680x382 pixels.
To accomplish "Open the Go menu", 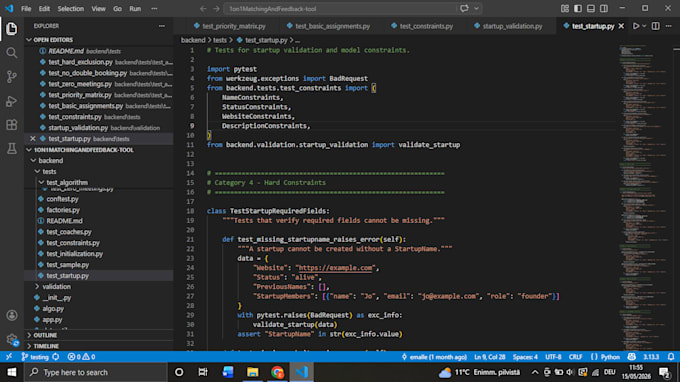I will coord(118,9).
